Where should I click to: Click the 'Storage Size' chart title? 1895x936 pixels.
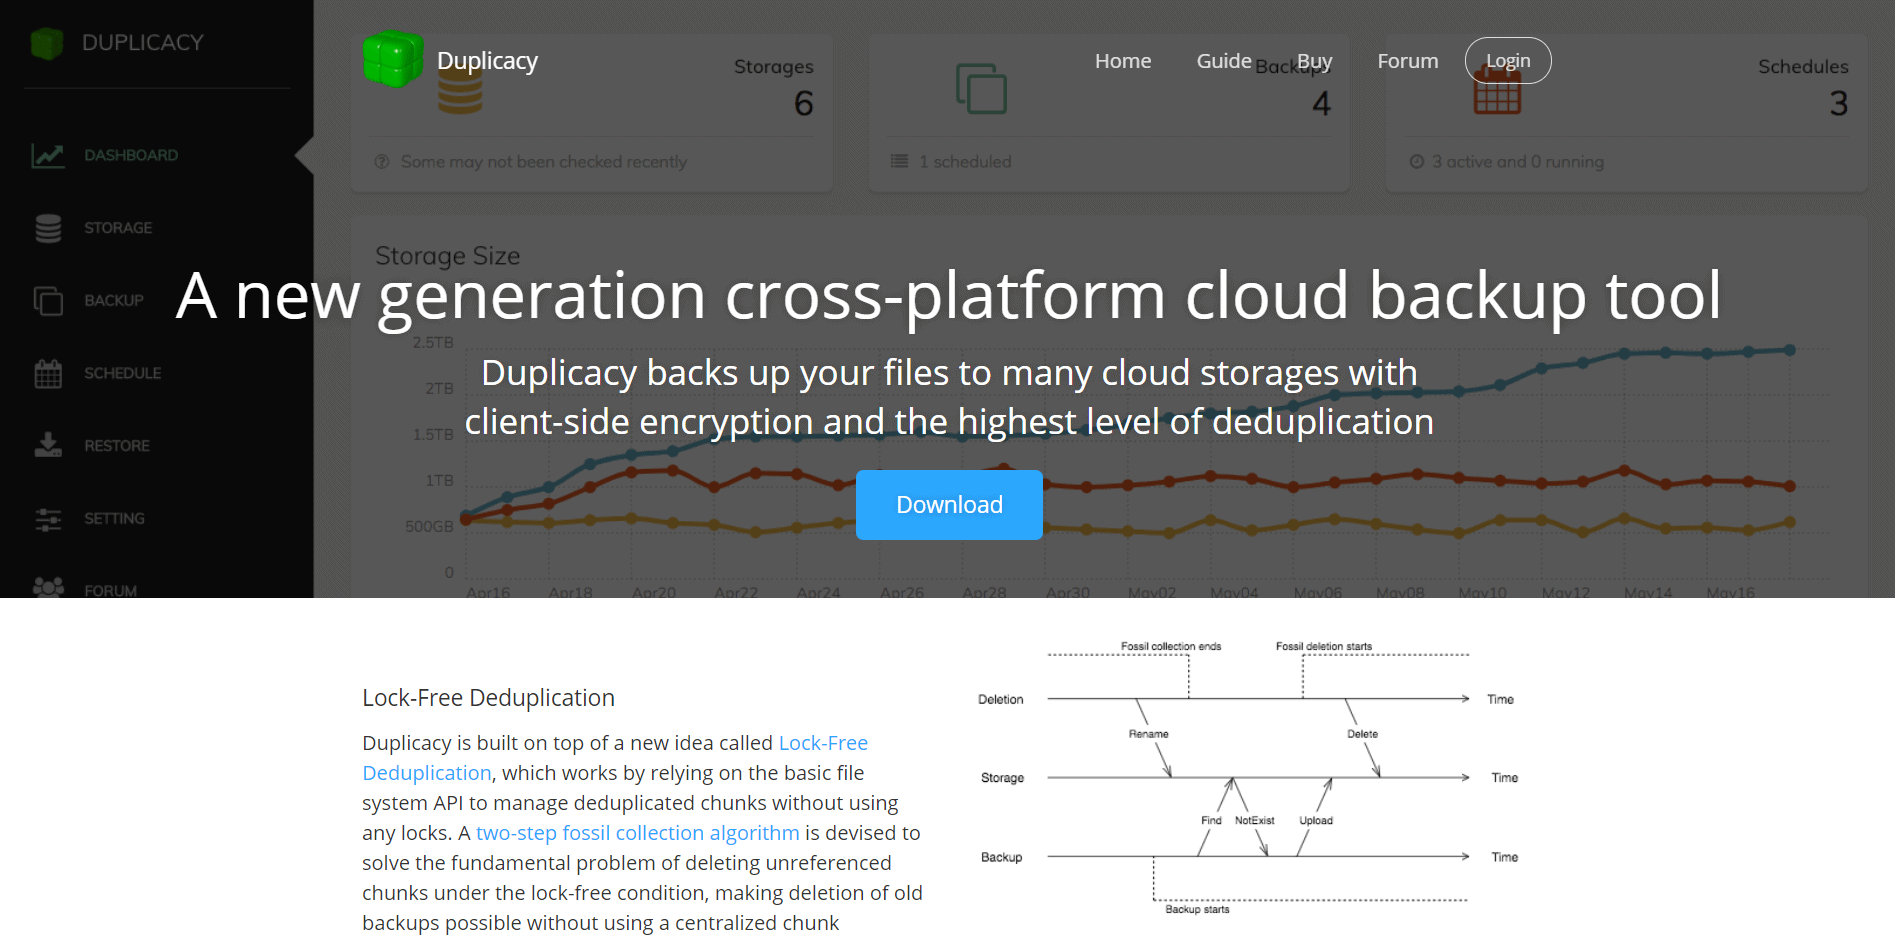coord(447,256)
